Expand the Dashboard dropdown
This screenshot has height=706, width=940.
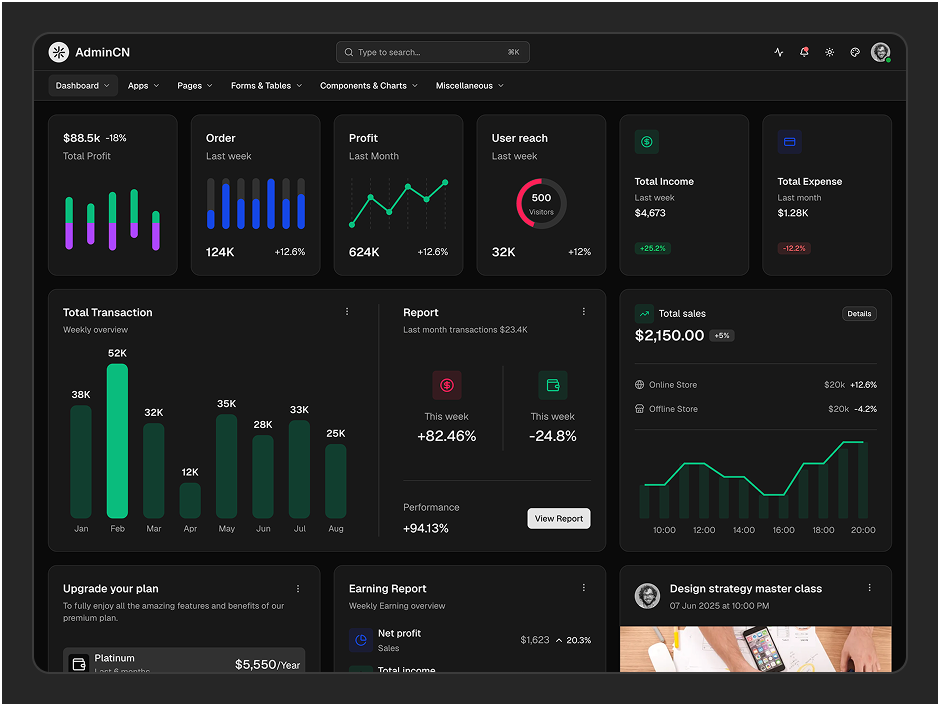(x=83, y=86)
